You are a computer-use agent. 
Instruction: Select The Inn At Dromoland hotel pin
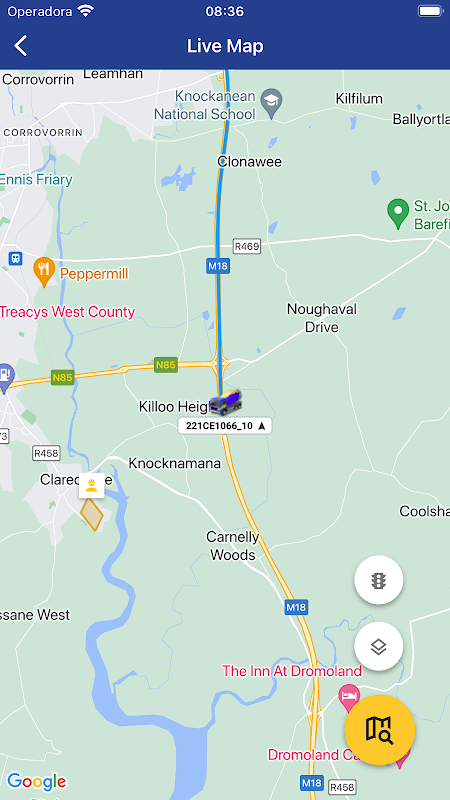349,698
